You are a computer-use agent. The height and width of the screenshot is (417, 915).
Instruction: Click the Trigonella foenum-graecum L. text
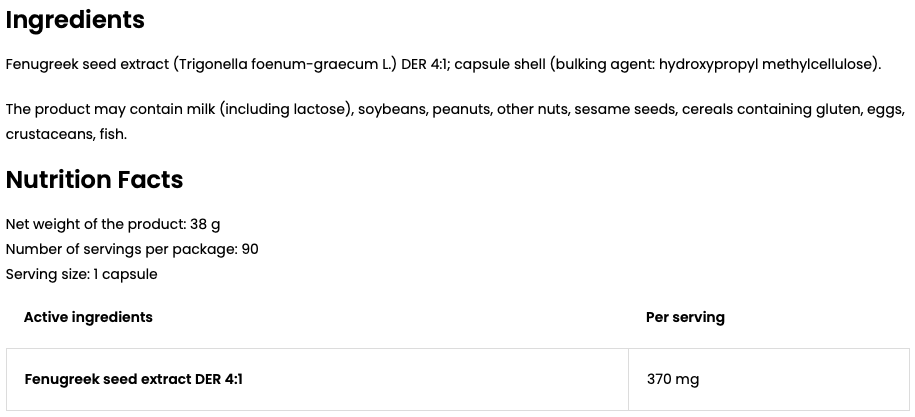(x=286, y=65)
